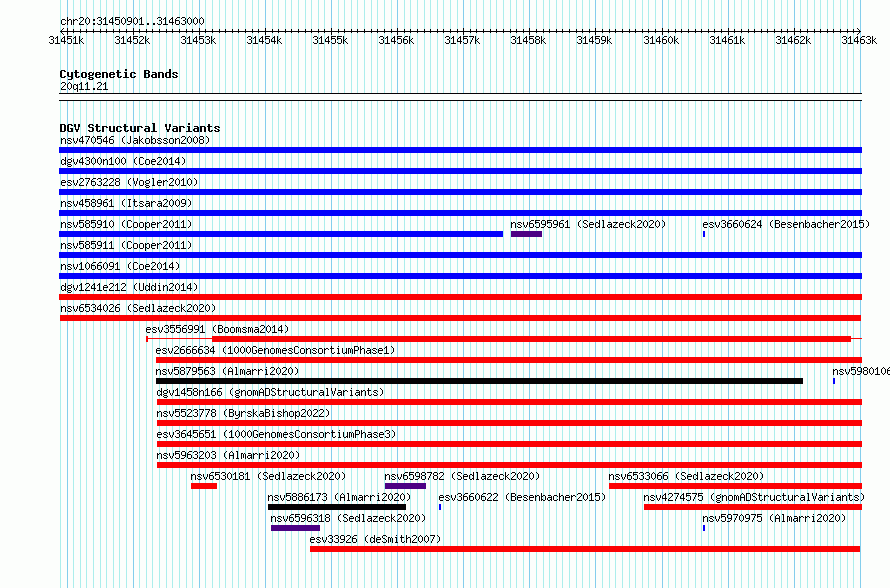Select the black bar under nsv5886173
The width and height of the screenshot is (890, 588).
coord(337,507)
